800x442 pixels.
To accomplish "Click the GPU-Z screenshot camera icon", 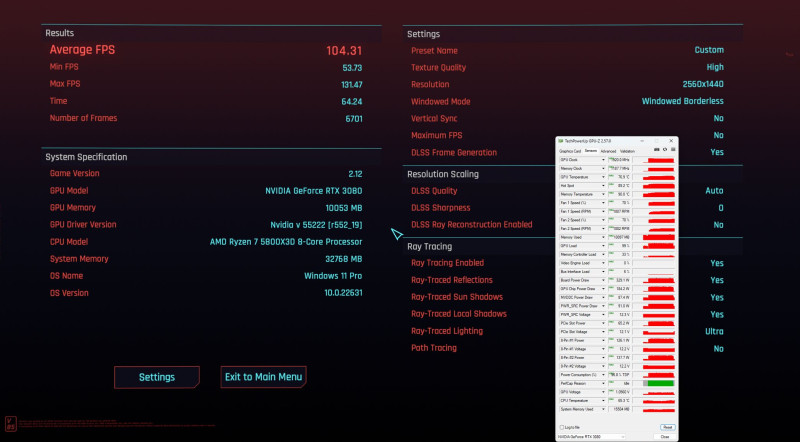I will pyautogui.click(x=657, y=150).
